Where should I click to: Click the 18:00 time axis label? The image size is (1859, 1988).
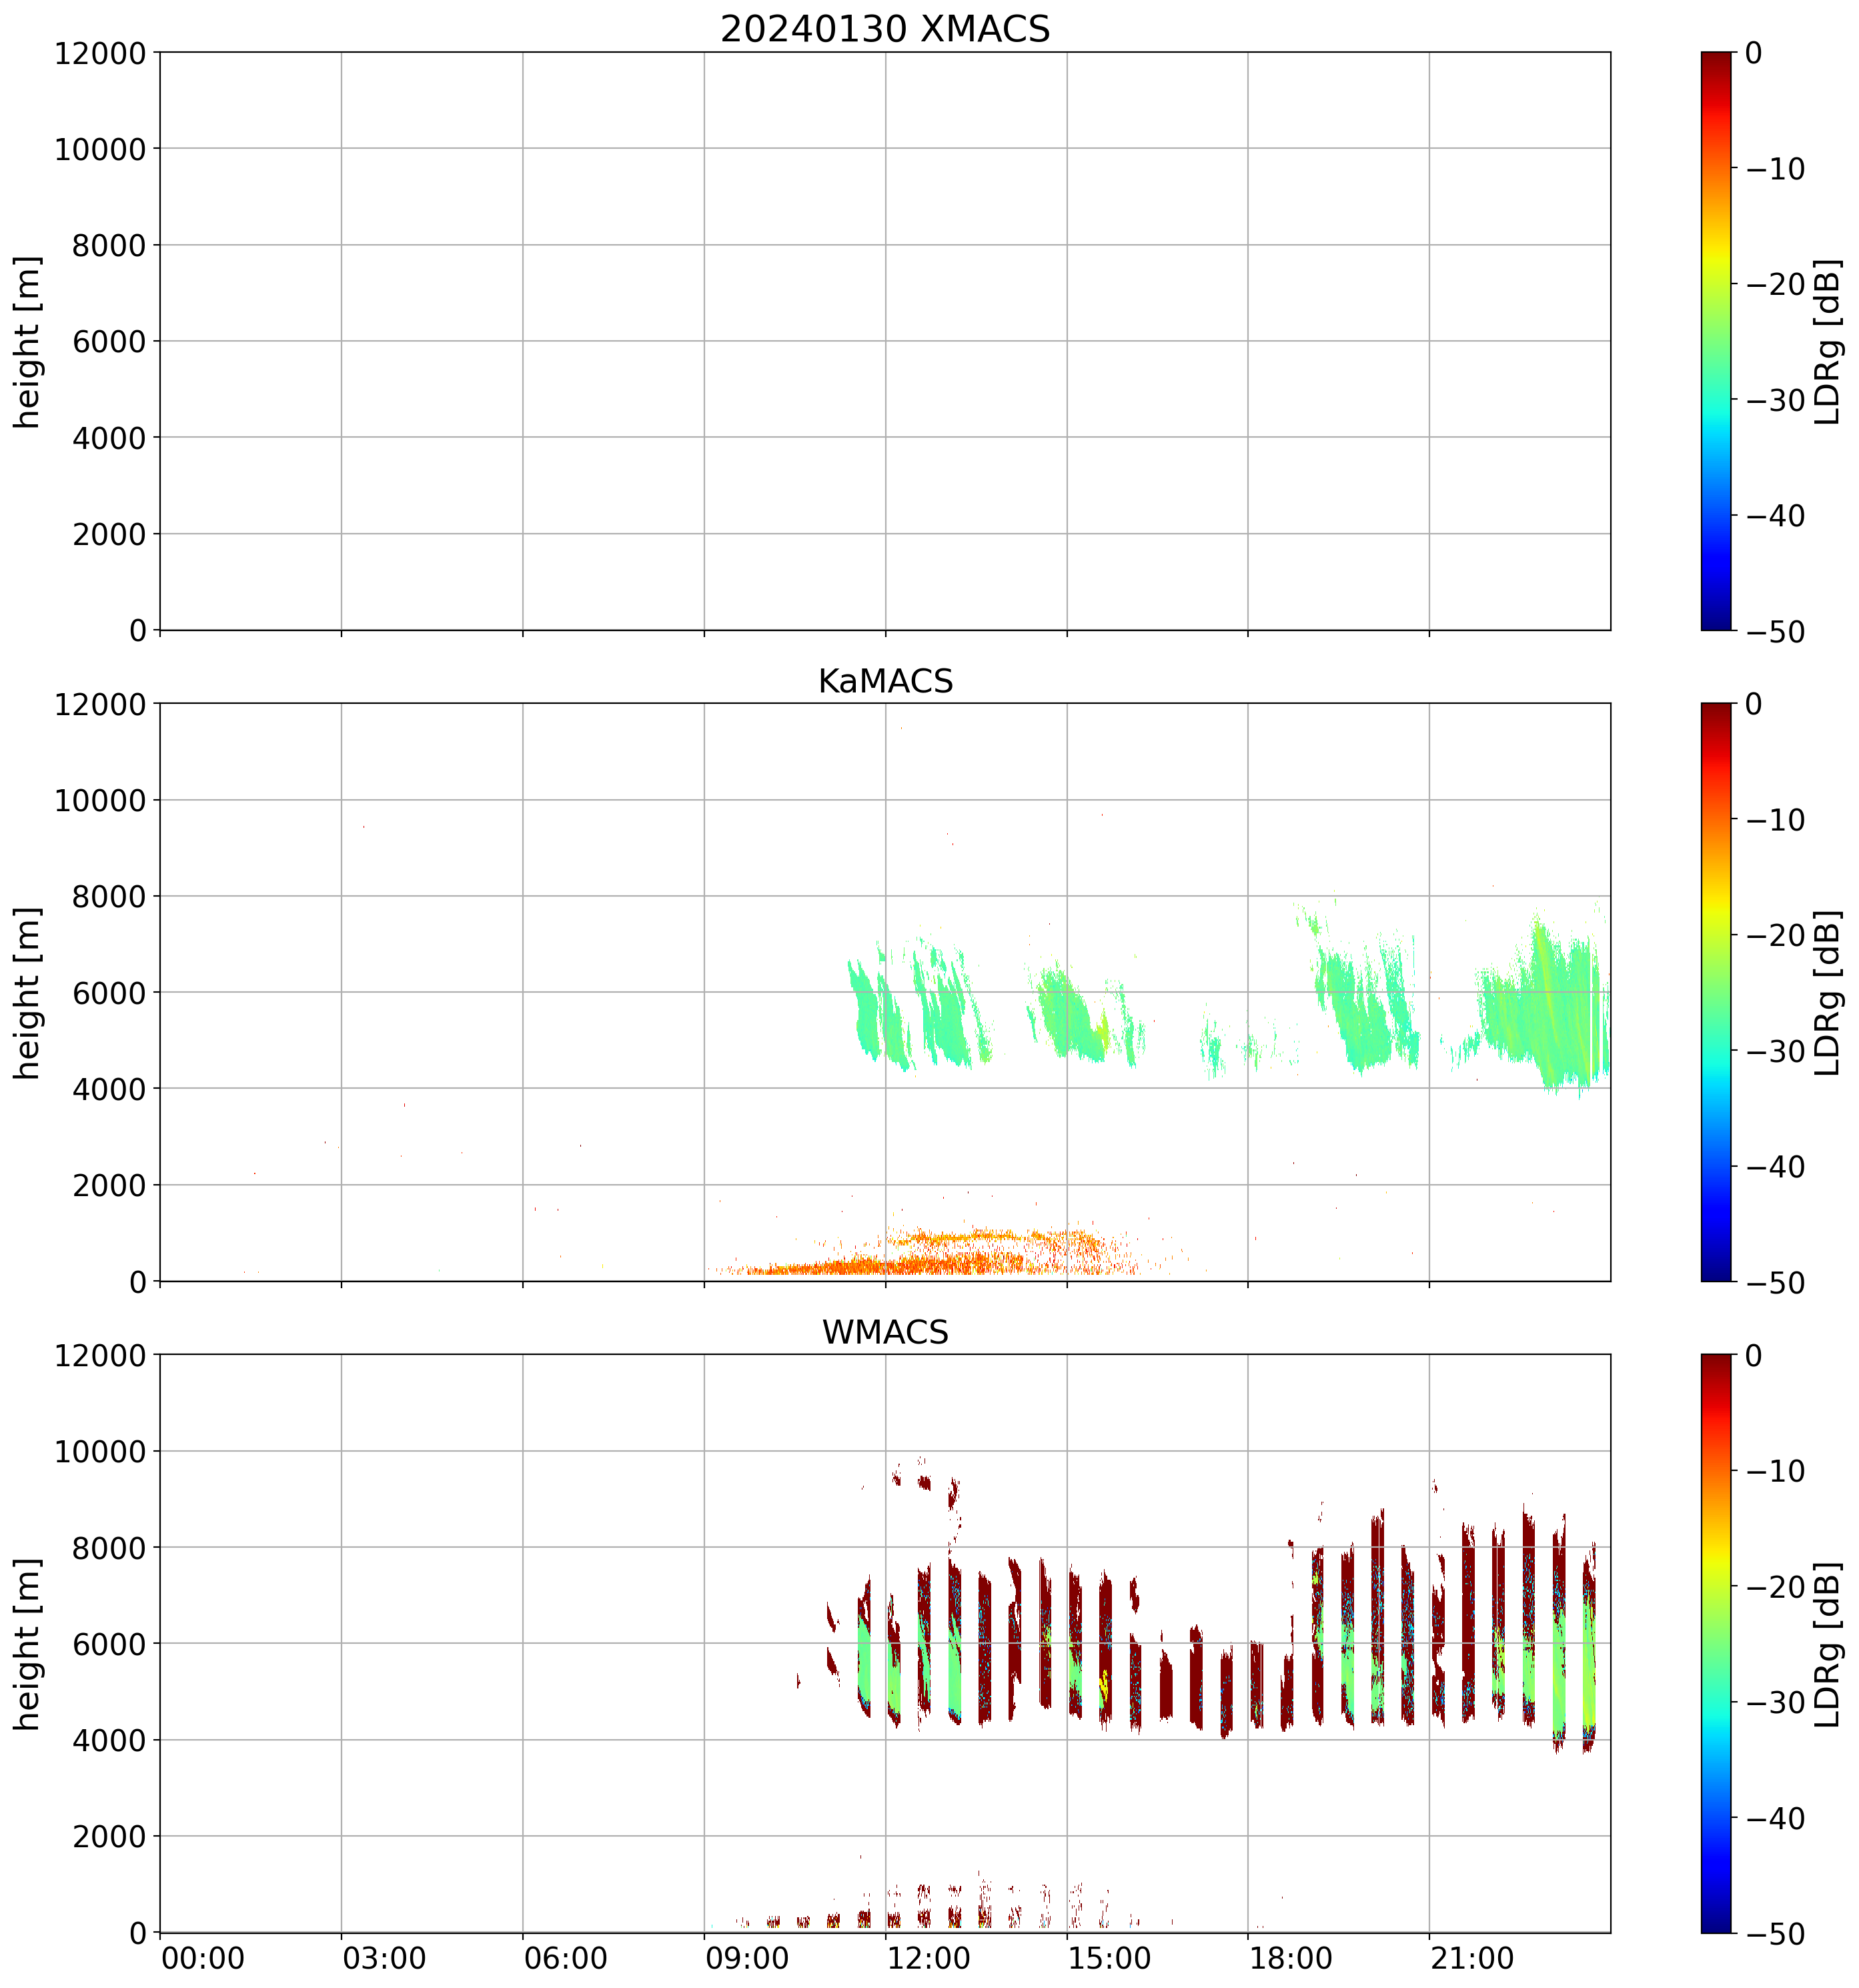pyautogui.click(x=1291, y=1958)
